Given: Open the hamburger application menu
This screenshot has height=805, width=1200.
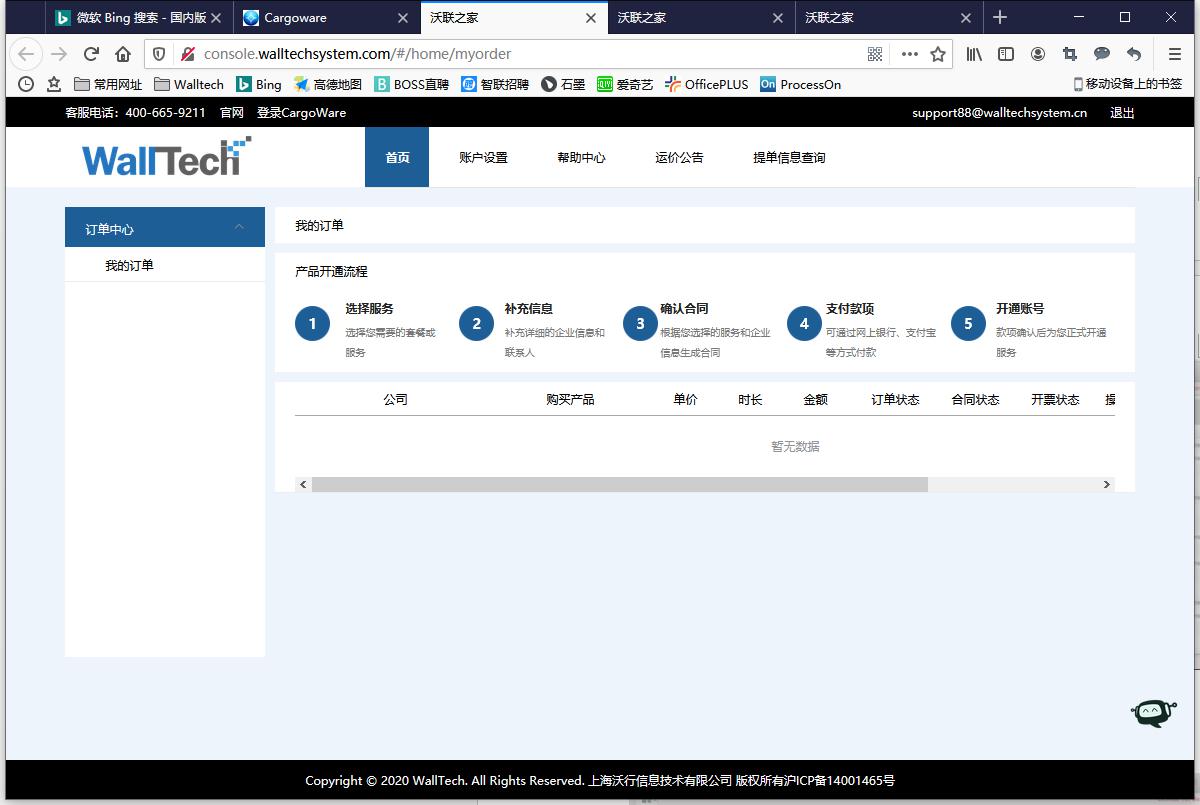Looking at the screenshot, I should [x=1175, y=54].
